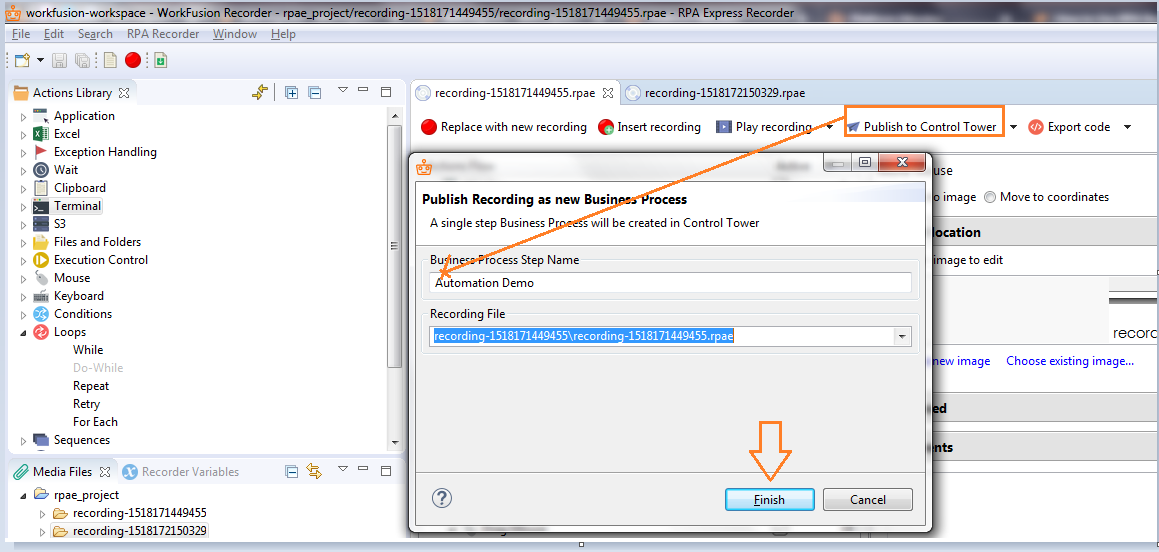Switch to Recorder Variables tab

click(x=181, y=471)
